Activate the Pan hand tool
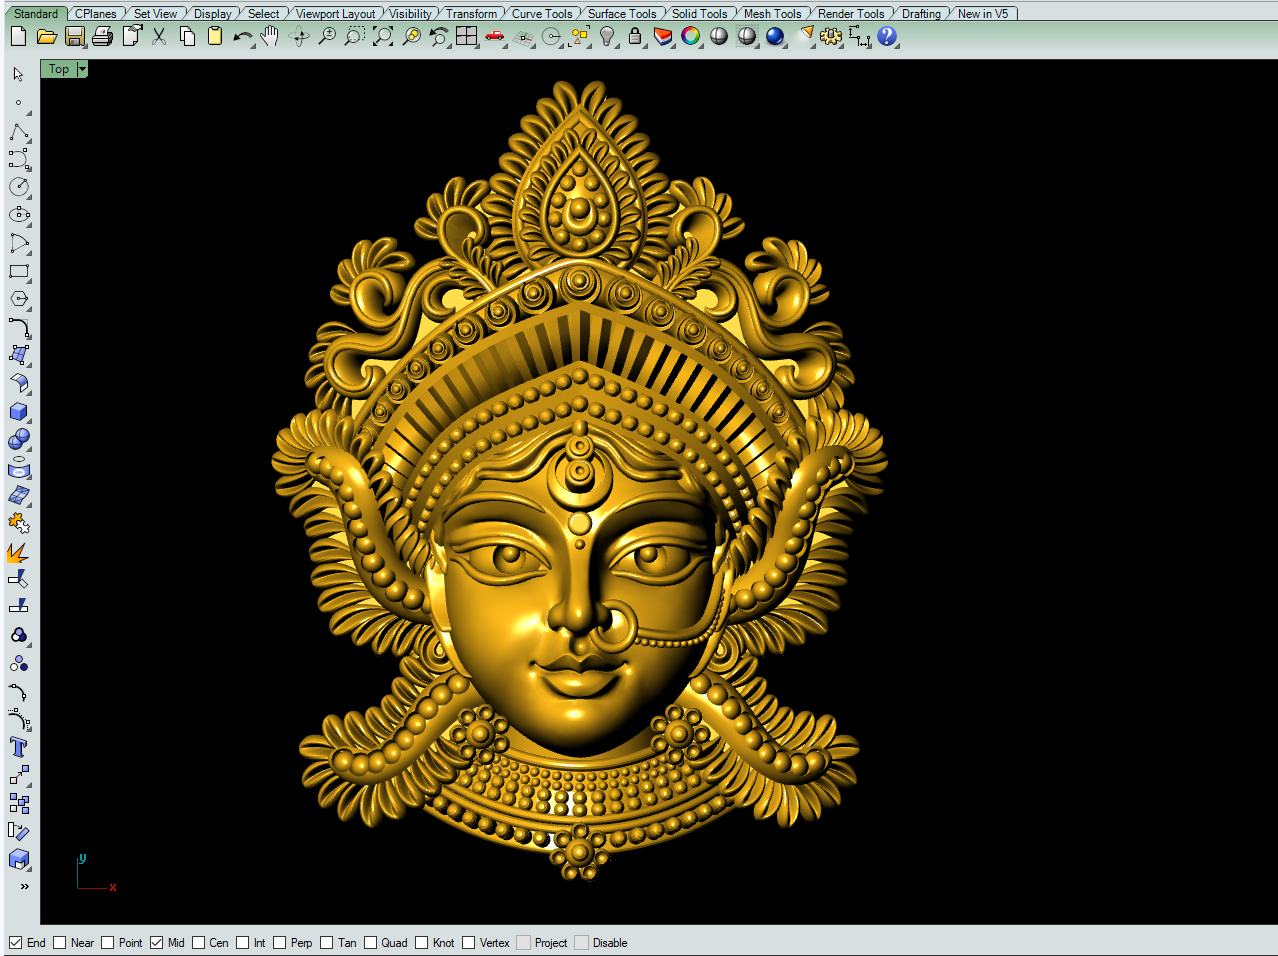Screen dimensions: 1278x956 (270, 37)
